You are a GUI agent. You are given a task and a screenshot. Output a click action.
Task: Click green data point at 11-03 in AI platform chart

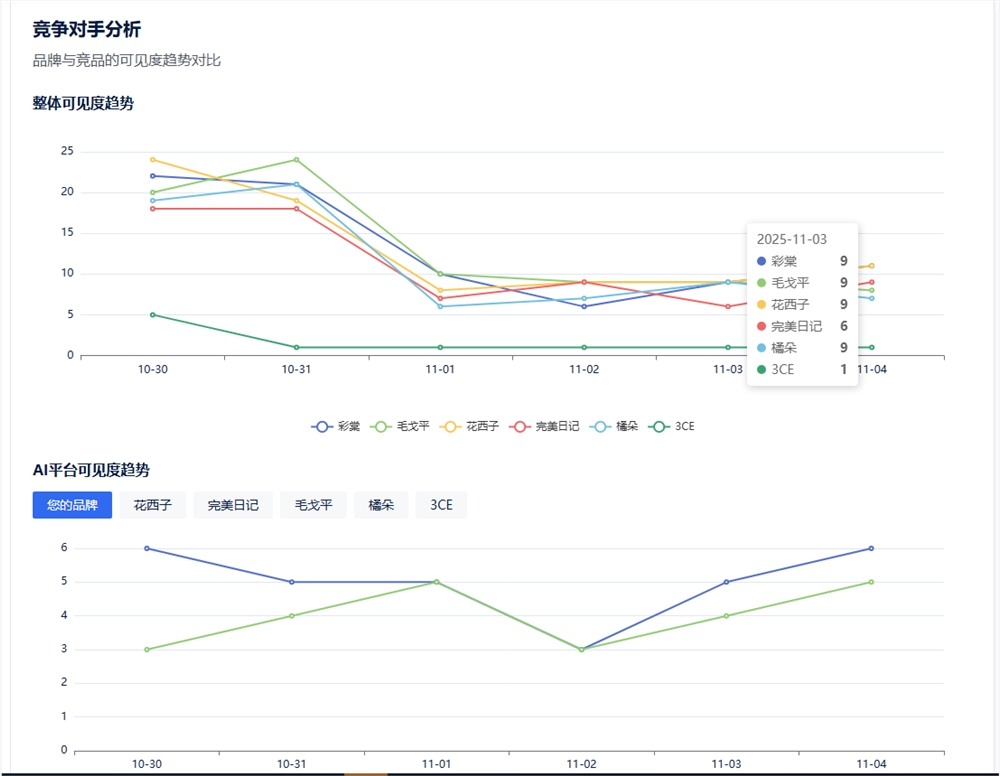click(726, 616)
